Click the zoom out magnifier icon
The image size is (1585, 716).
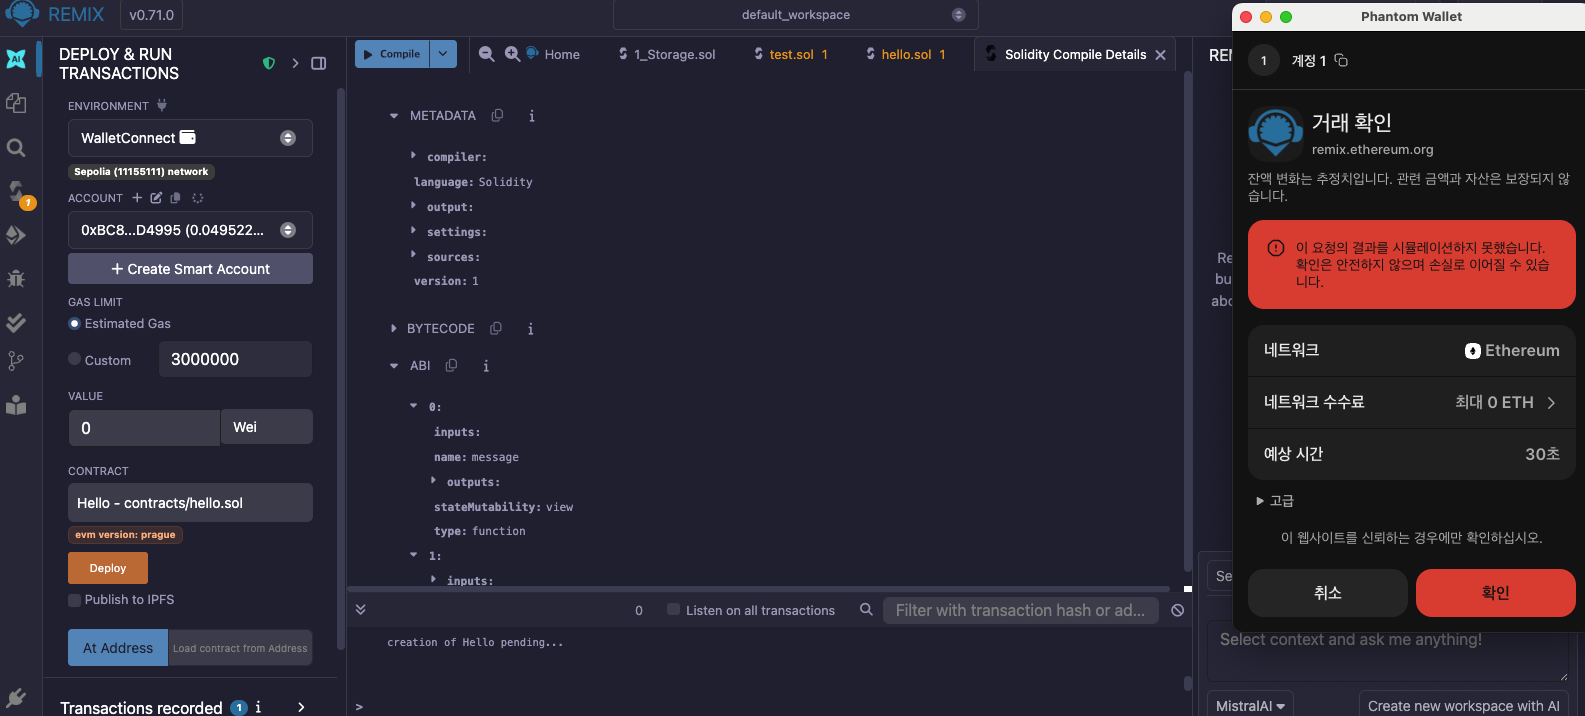coord(487,54)
